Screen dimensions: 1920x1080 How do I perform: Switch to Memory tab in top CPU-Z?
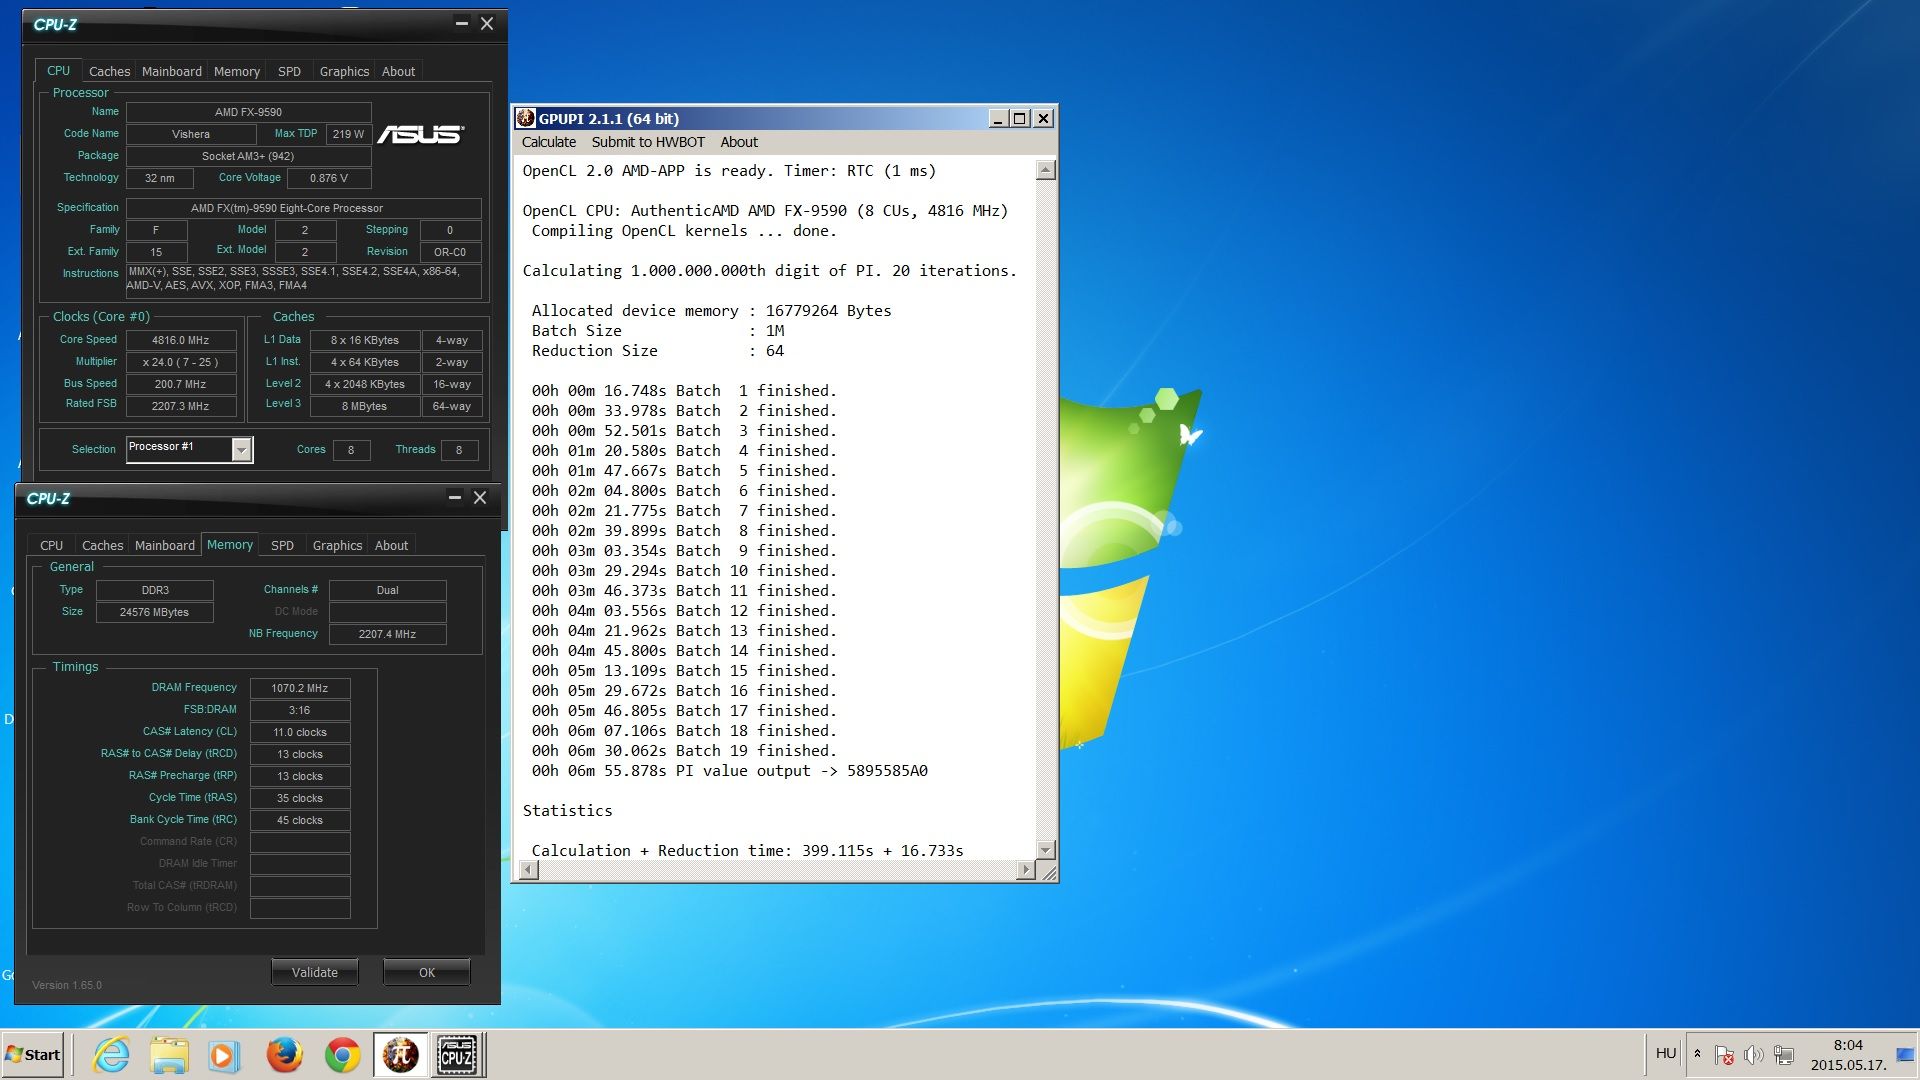237,71
